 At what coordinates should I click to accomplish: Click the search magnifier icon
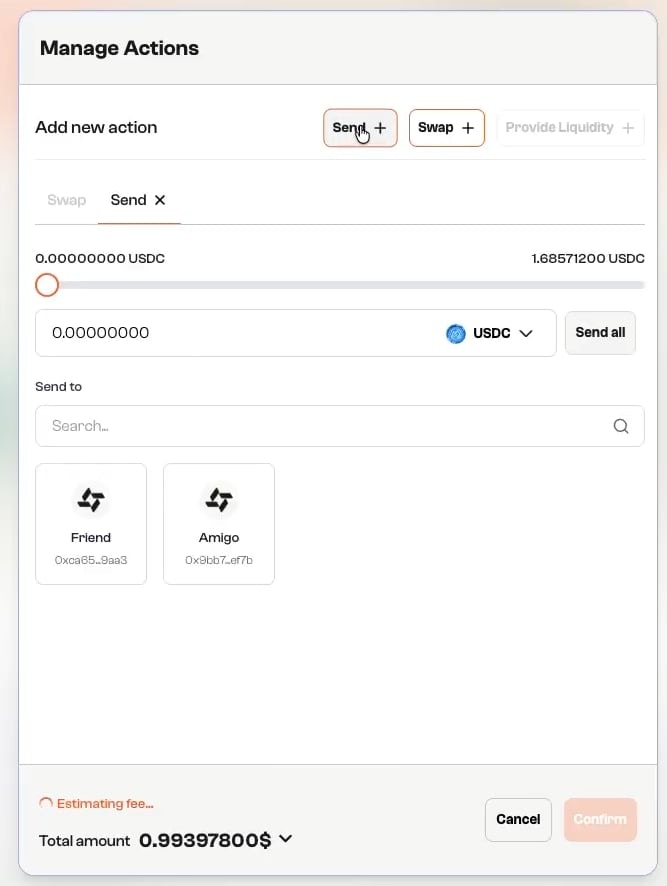621,425
